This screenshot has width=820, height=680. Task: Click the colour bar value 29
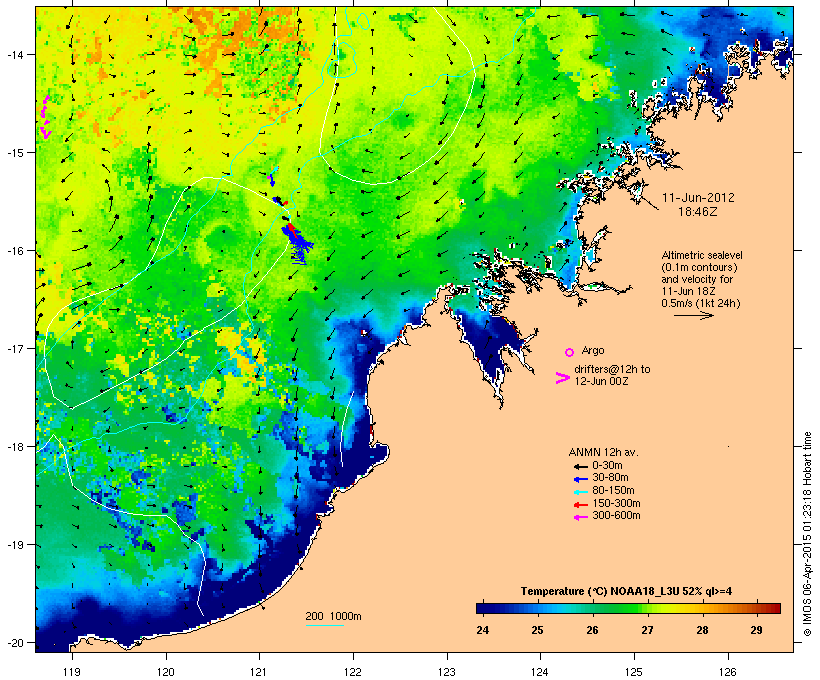point(756,630)
